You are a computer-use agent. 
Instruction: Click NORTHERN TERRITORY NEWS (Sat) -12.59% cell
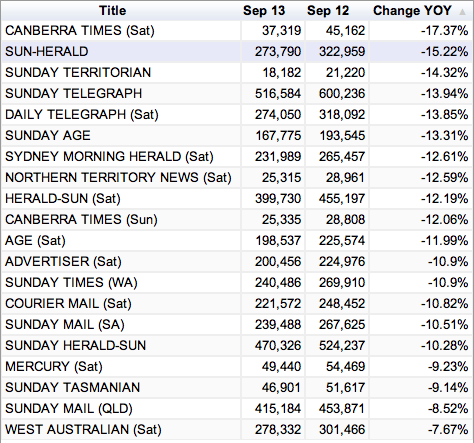[x=421, y=178]
